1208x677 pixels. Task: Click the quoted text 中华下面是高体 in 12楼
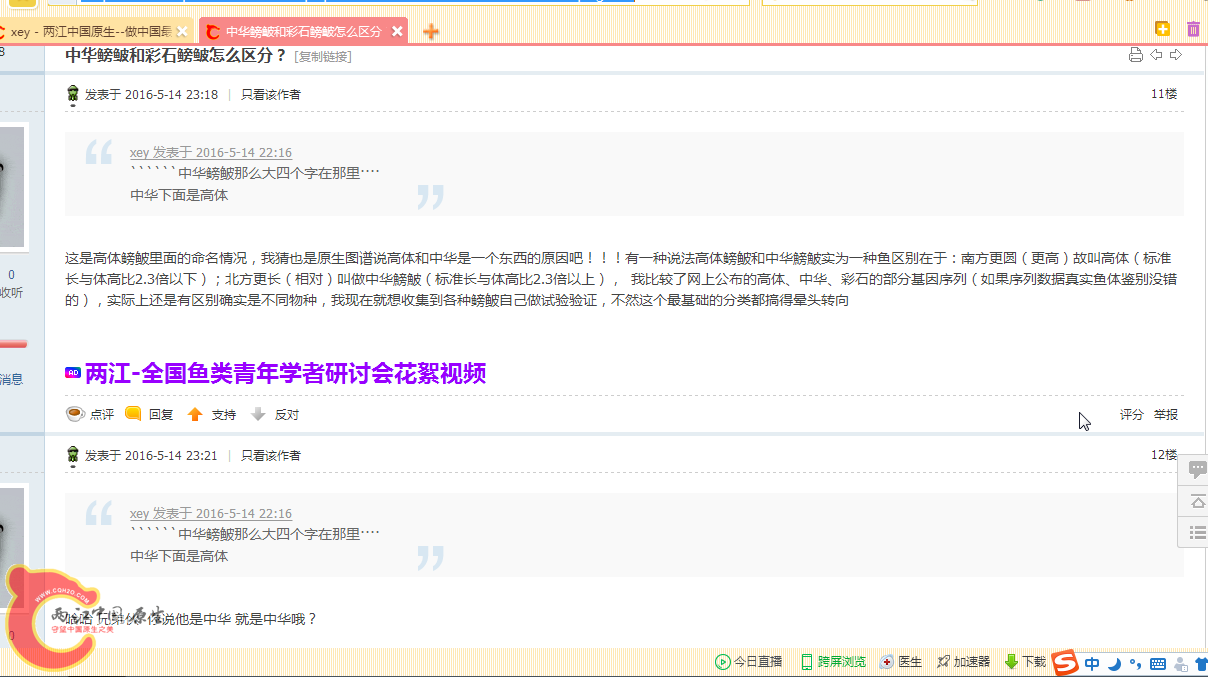click(x=179, y=556)
